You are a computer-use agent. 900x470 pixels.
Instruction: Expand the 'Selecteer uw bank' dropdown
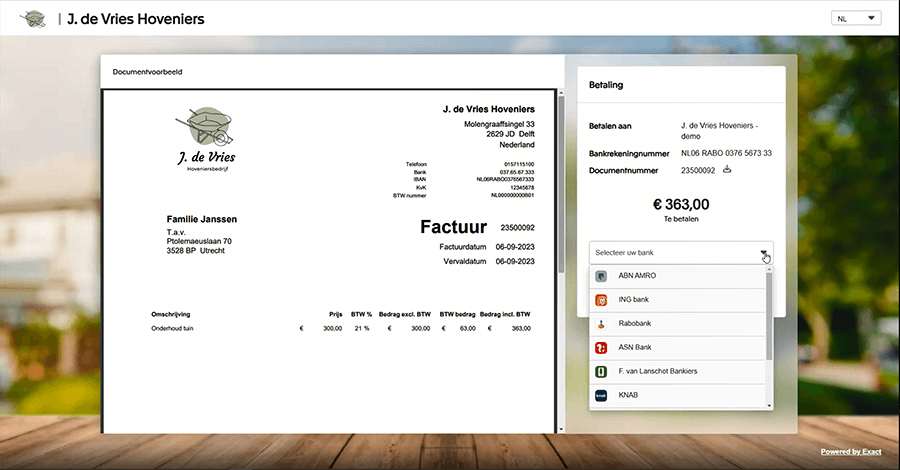click(x=681, y=253)
